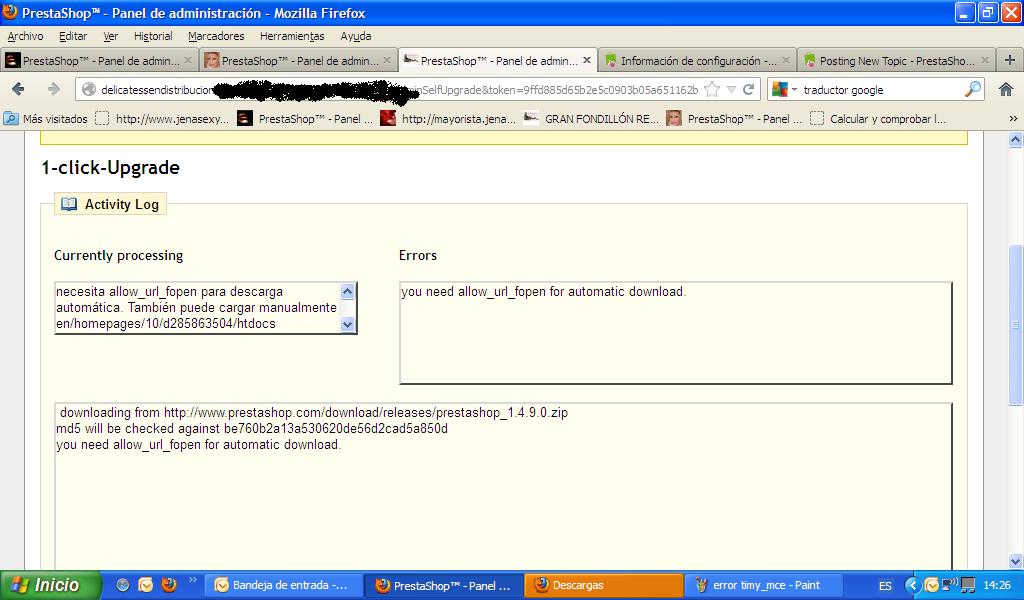The image size is (1024, 600).
Task: Click page scrollbar down arrow
Action: coord(1016,561)
